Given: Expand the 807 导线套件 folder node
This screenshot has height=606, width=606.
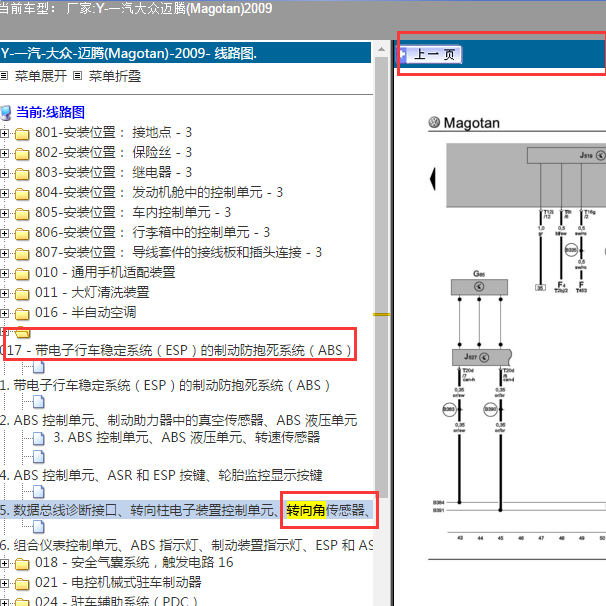Looking at the screenshot, I should 4,254.
